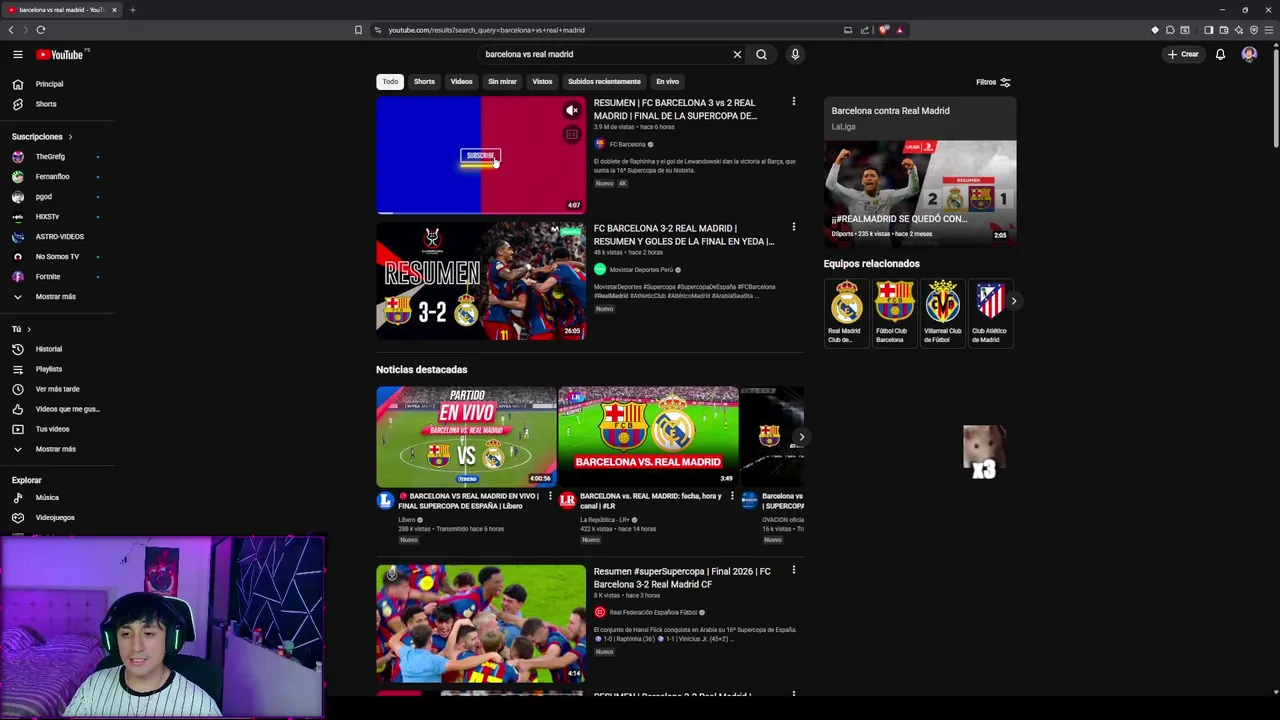
Task: Start voice search with microphone icon
Action: pos(795,54)
